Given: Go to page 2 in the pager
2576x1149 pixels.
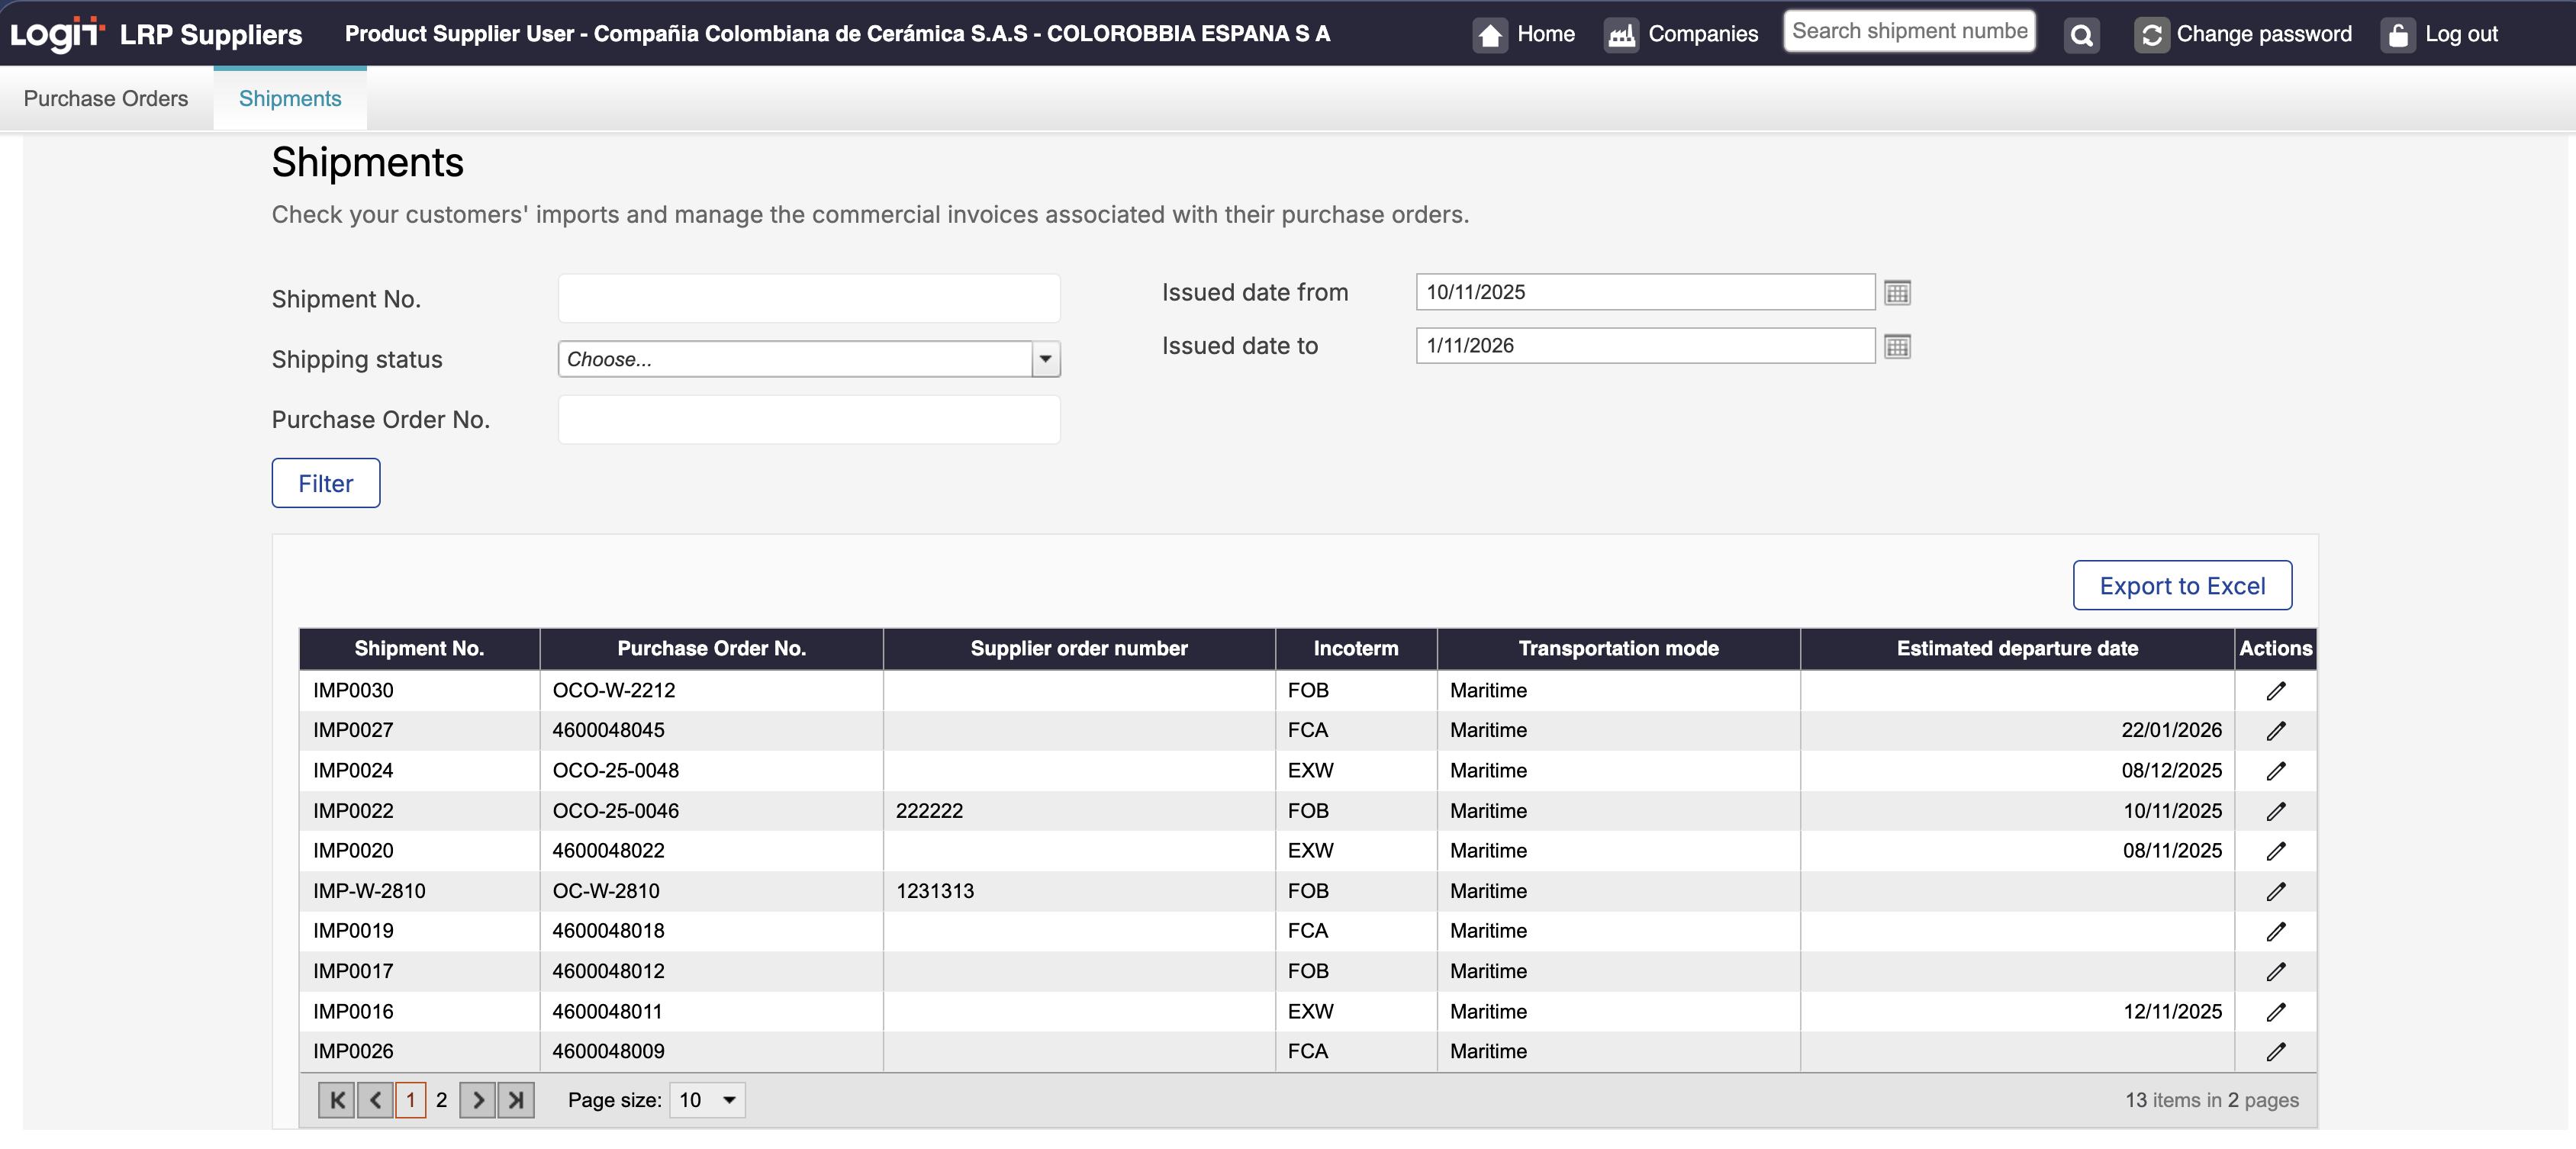Looking at the screenshot, I should [441, 1100].
